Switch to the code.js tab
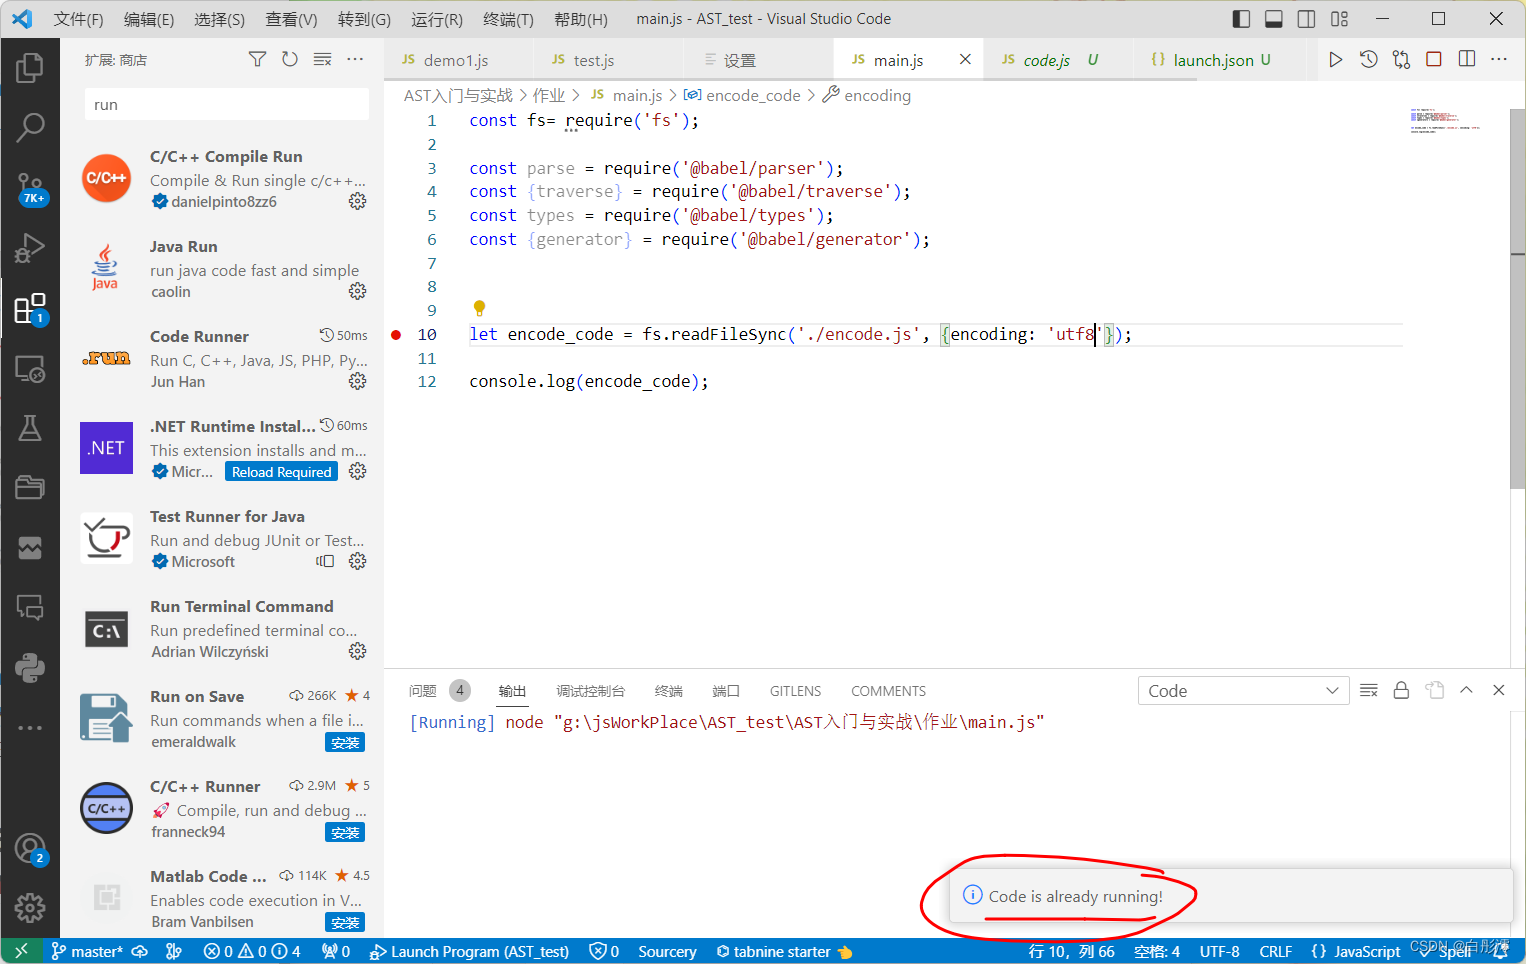1526x964 pixels. [x=1058, y=60]
